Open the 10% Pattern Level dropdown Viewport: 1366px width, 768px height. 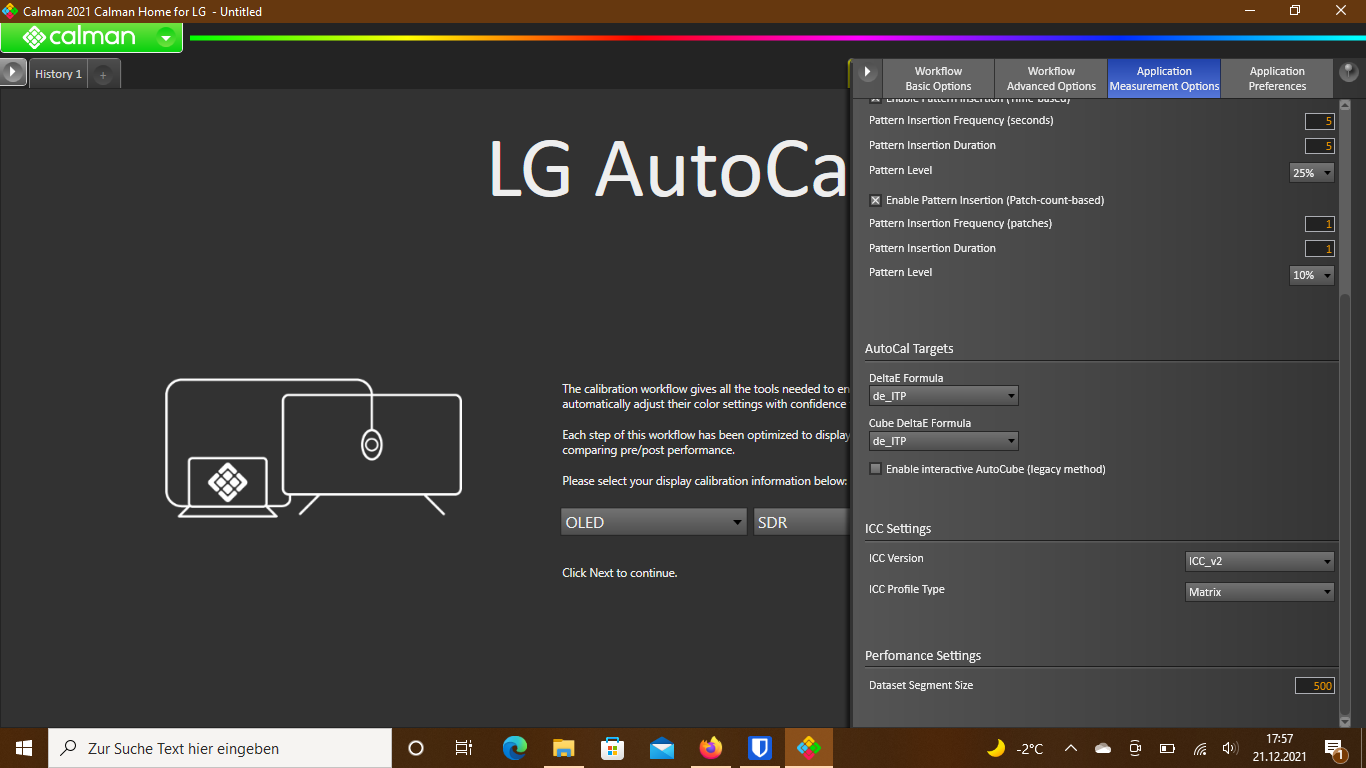click(1312, 275)
